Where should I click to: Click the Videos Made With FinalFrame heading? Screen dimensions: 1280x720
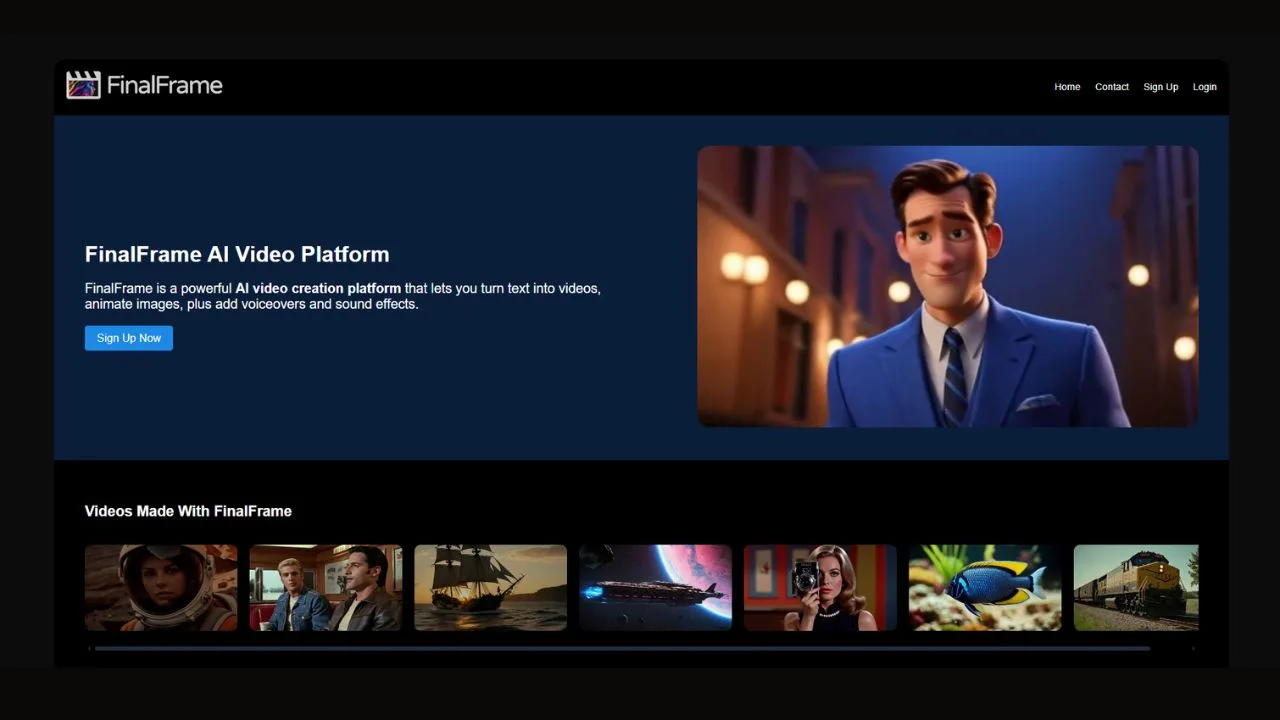coord(188,511)
